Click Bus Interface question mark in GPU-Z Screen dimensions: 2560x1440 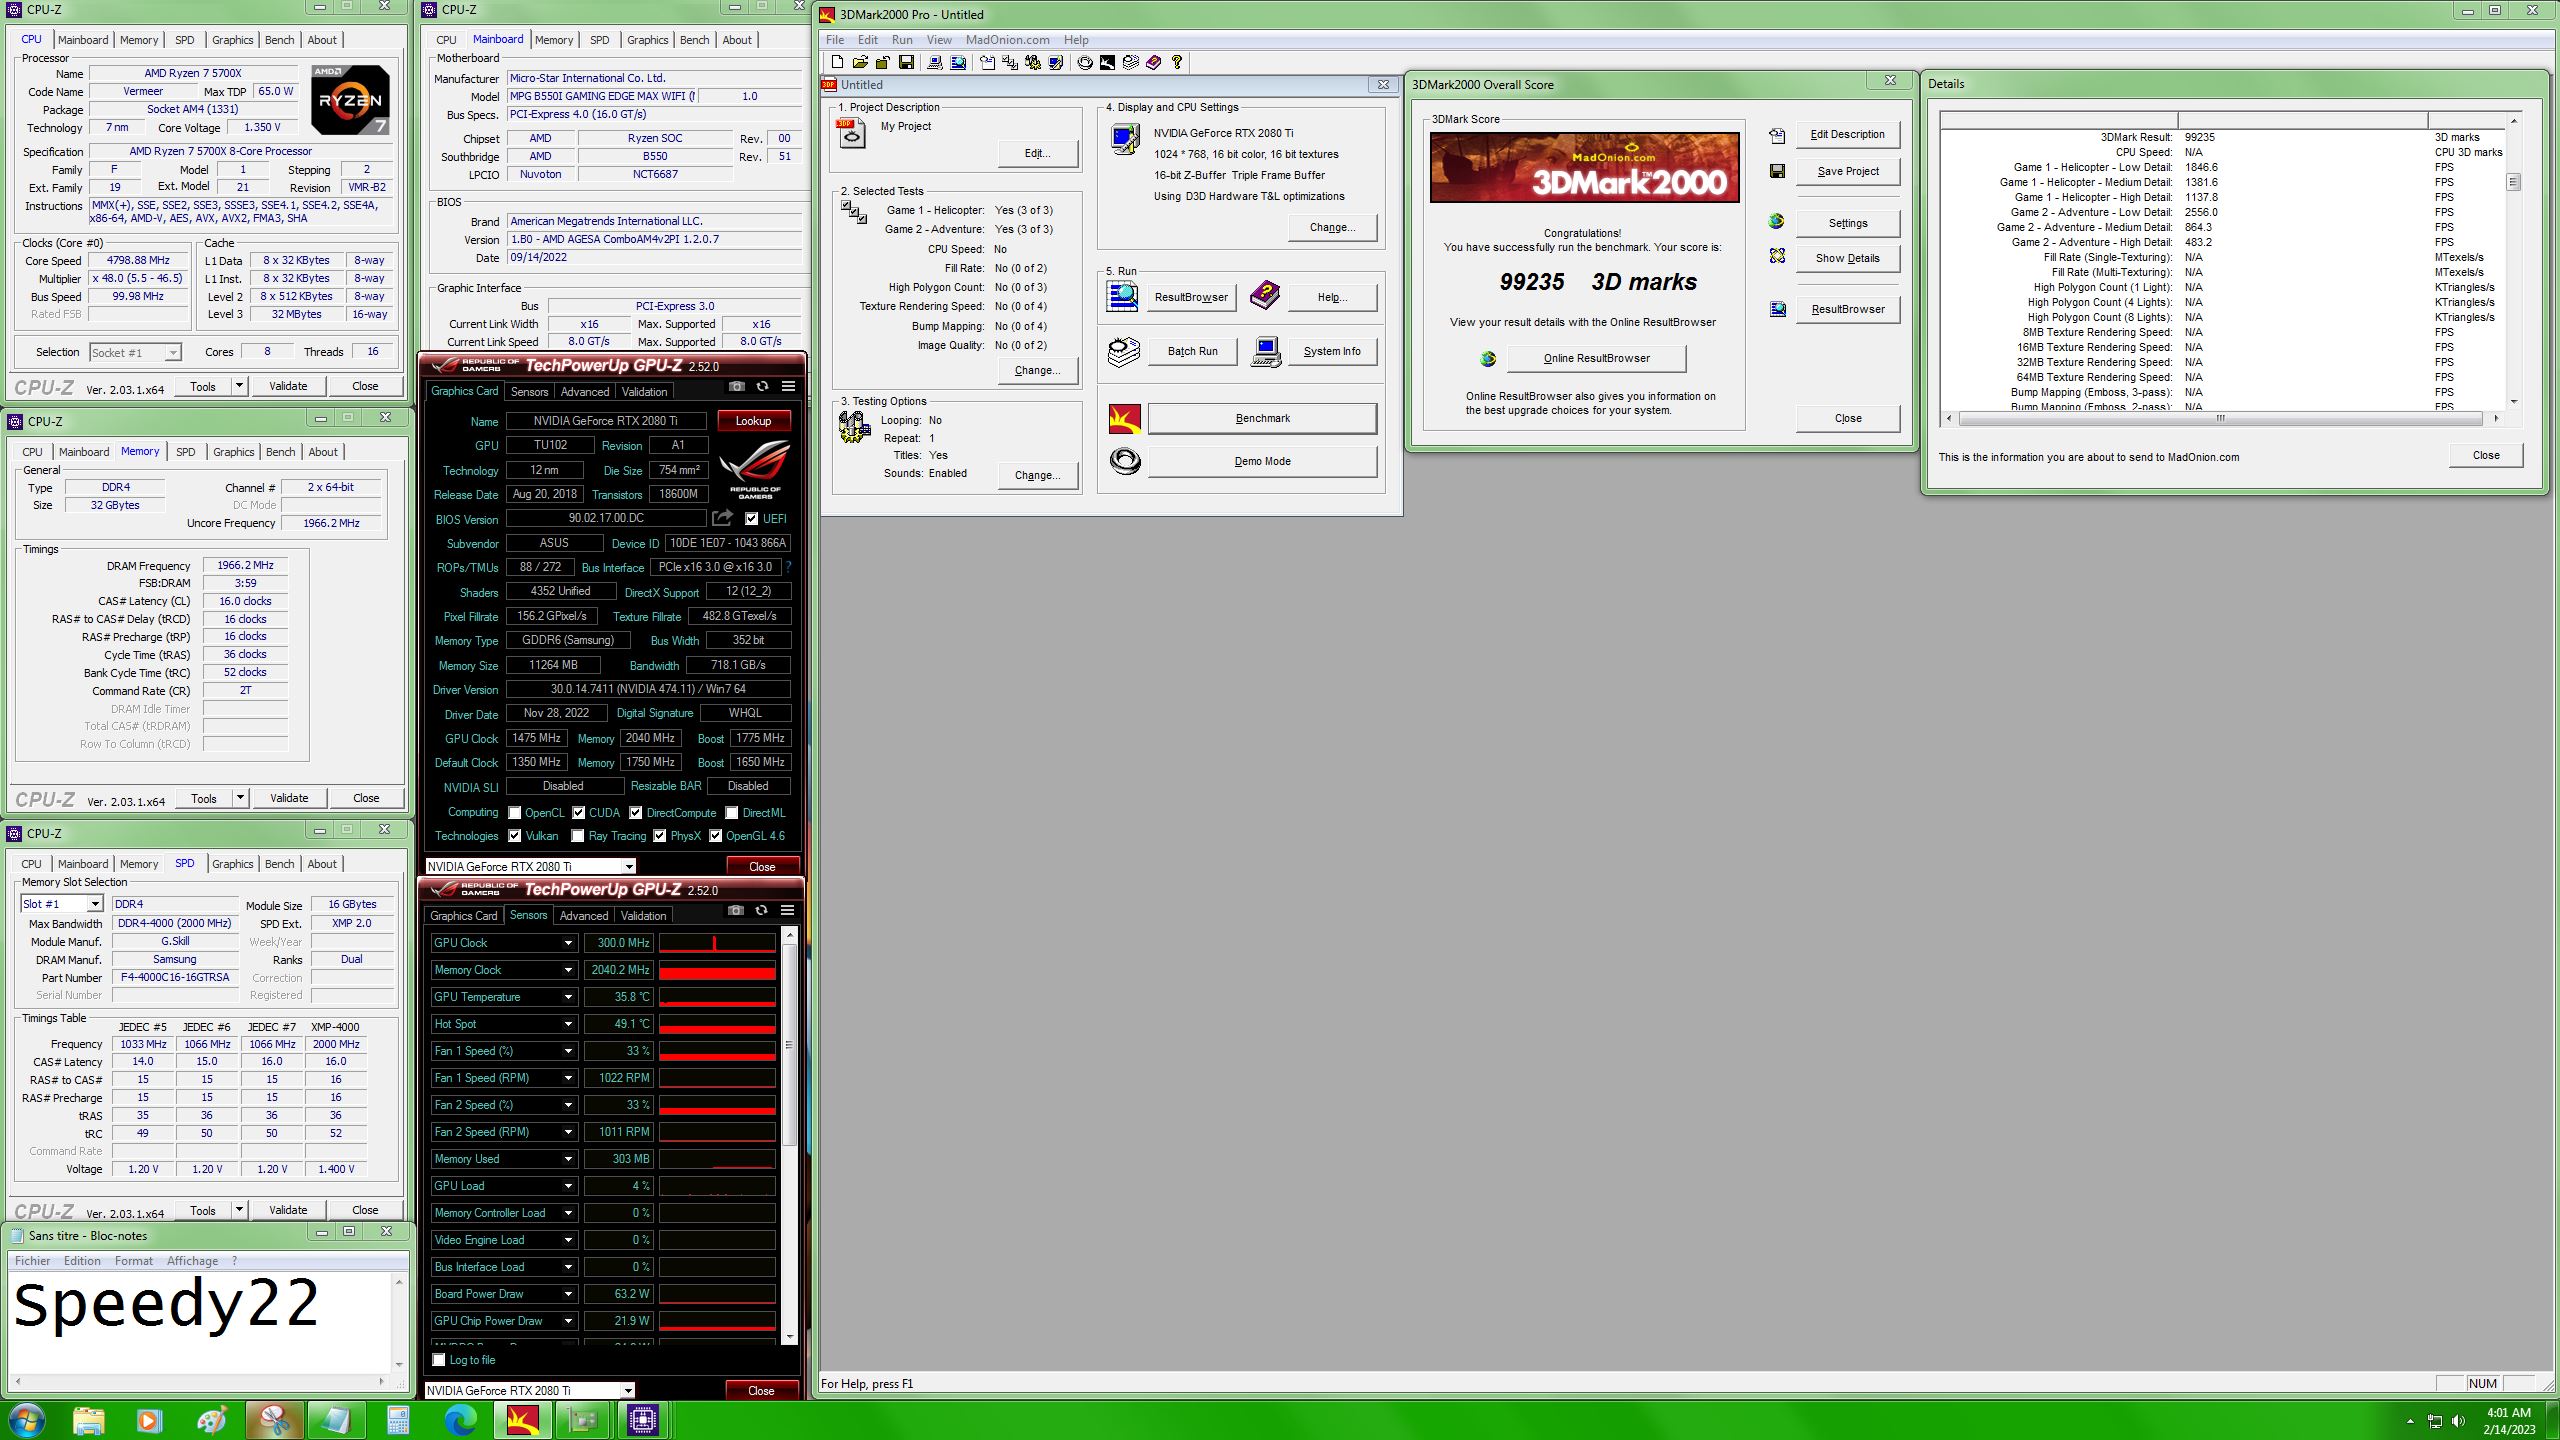click(788, 567)
